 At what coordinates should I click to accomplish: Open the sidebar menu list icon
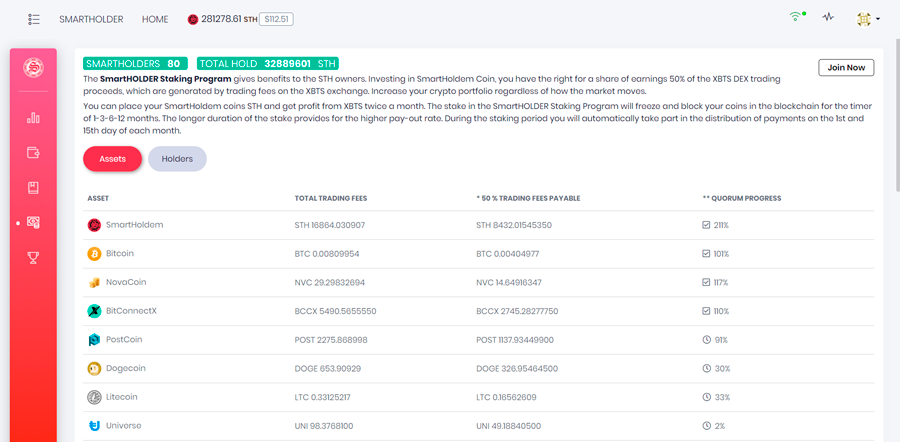pos(33,19)
